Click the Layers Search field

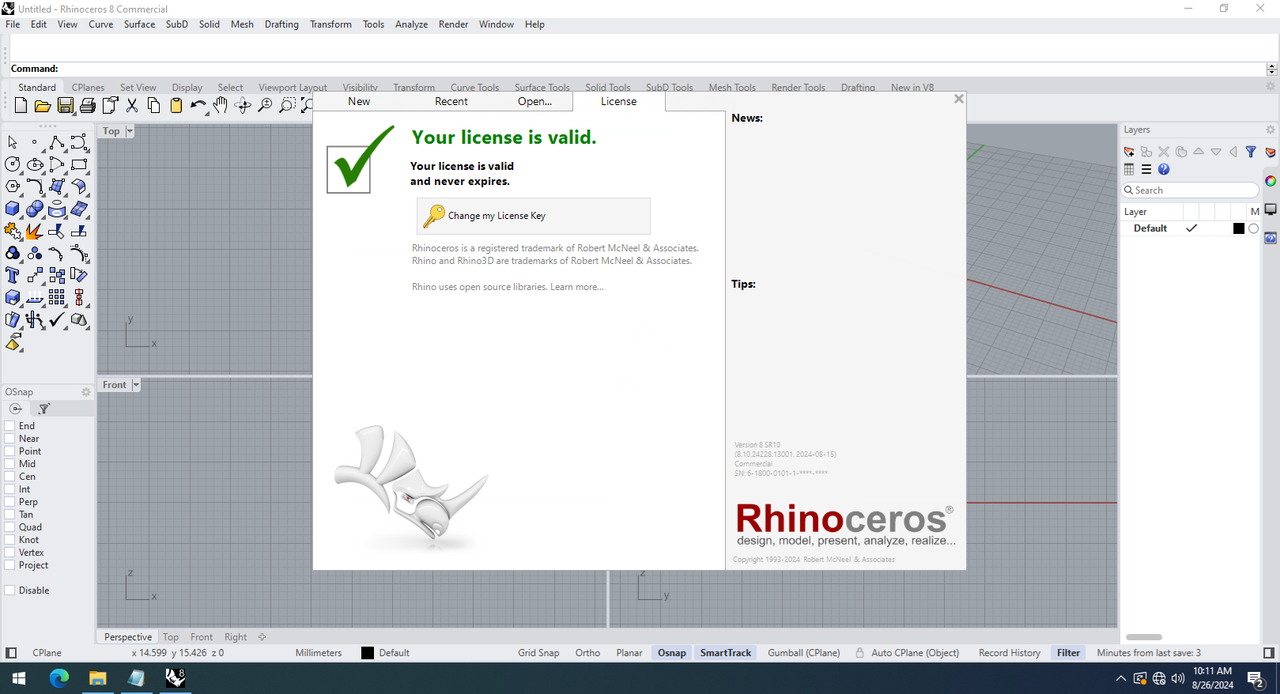coord(1189,190)
